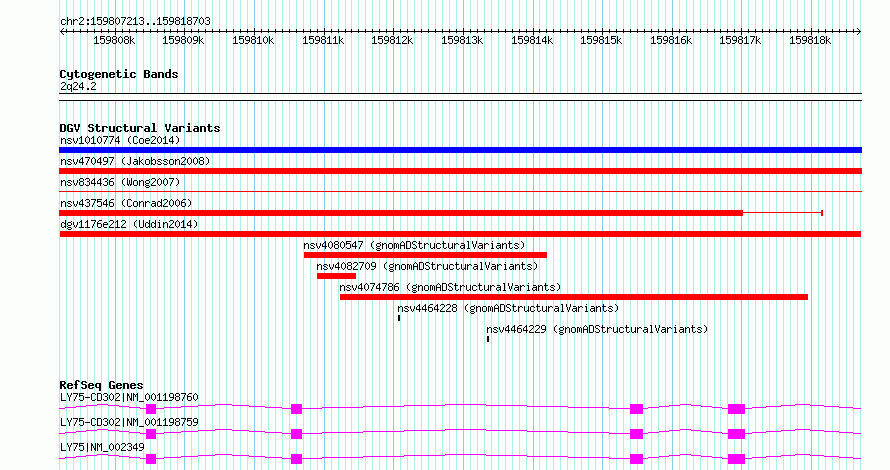This screenshot has width=890, height=470.
Task: Select the dgv1176e212 (Uddin2014) label
Action: (x=129, y=224)
